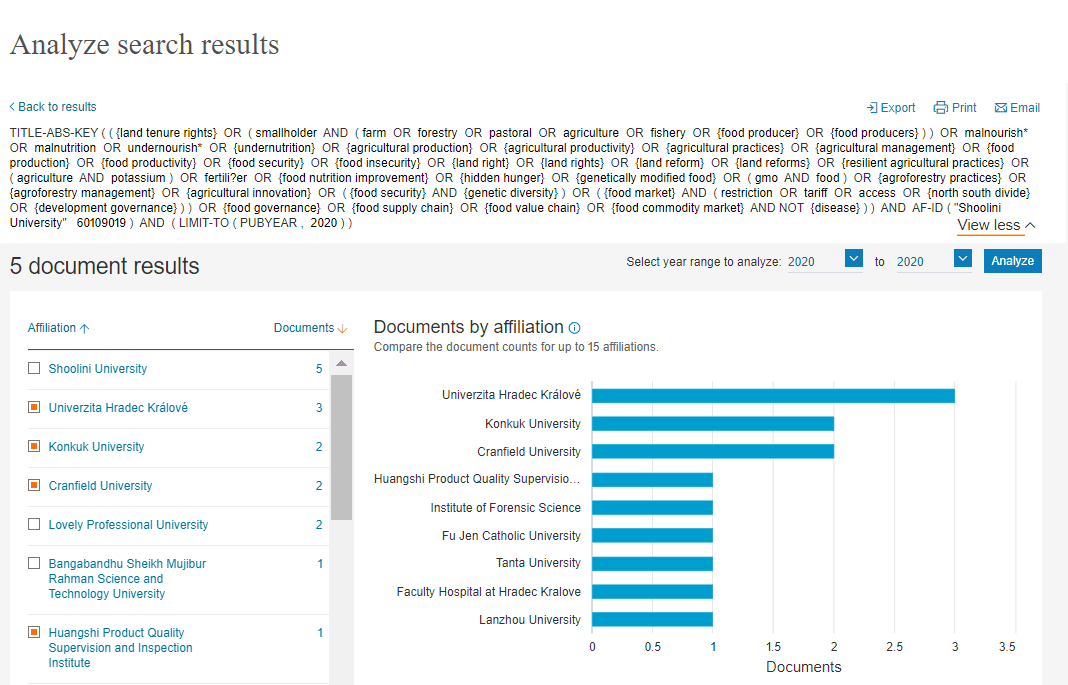Image resolution: width=1068 pixels, height=685 pixels.
Task: Click the Export icon
Action: click(x=872, y=108)
